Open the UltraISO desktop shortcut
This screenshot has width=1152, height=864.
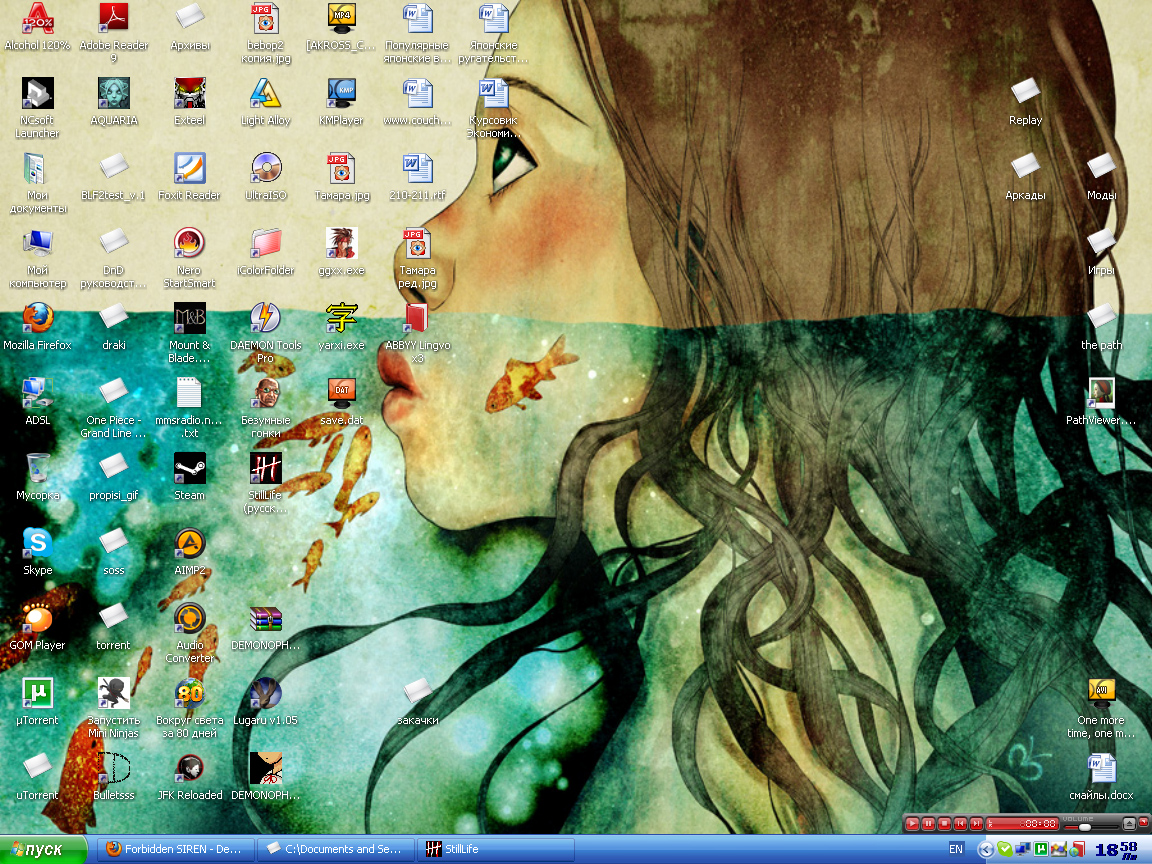coord(266,177)
